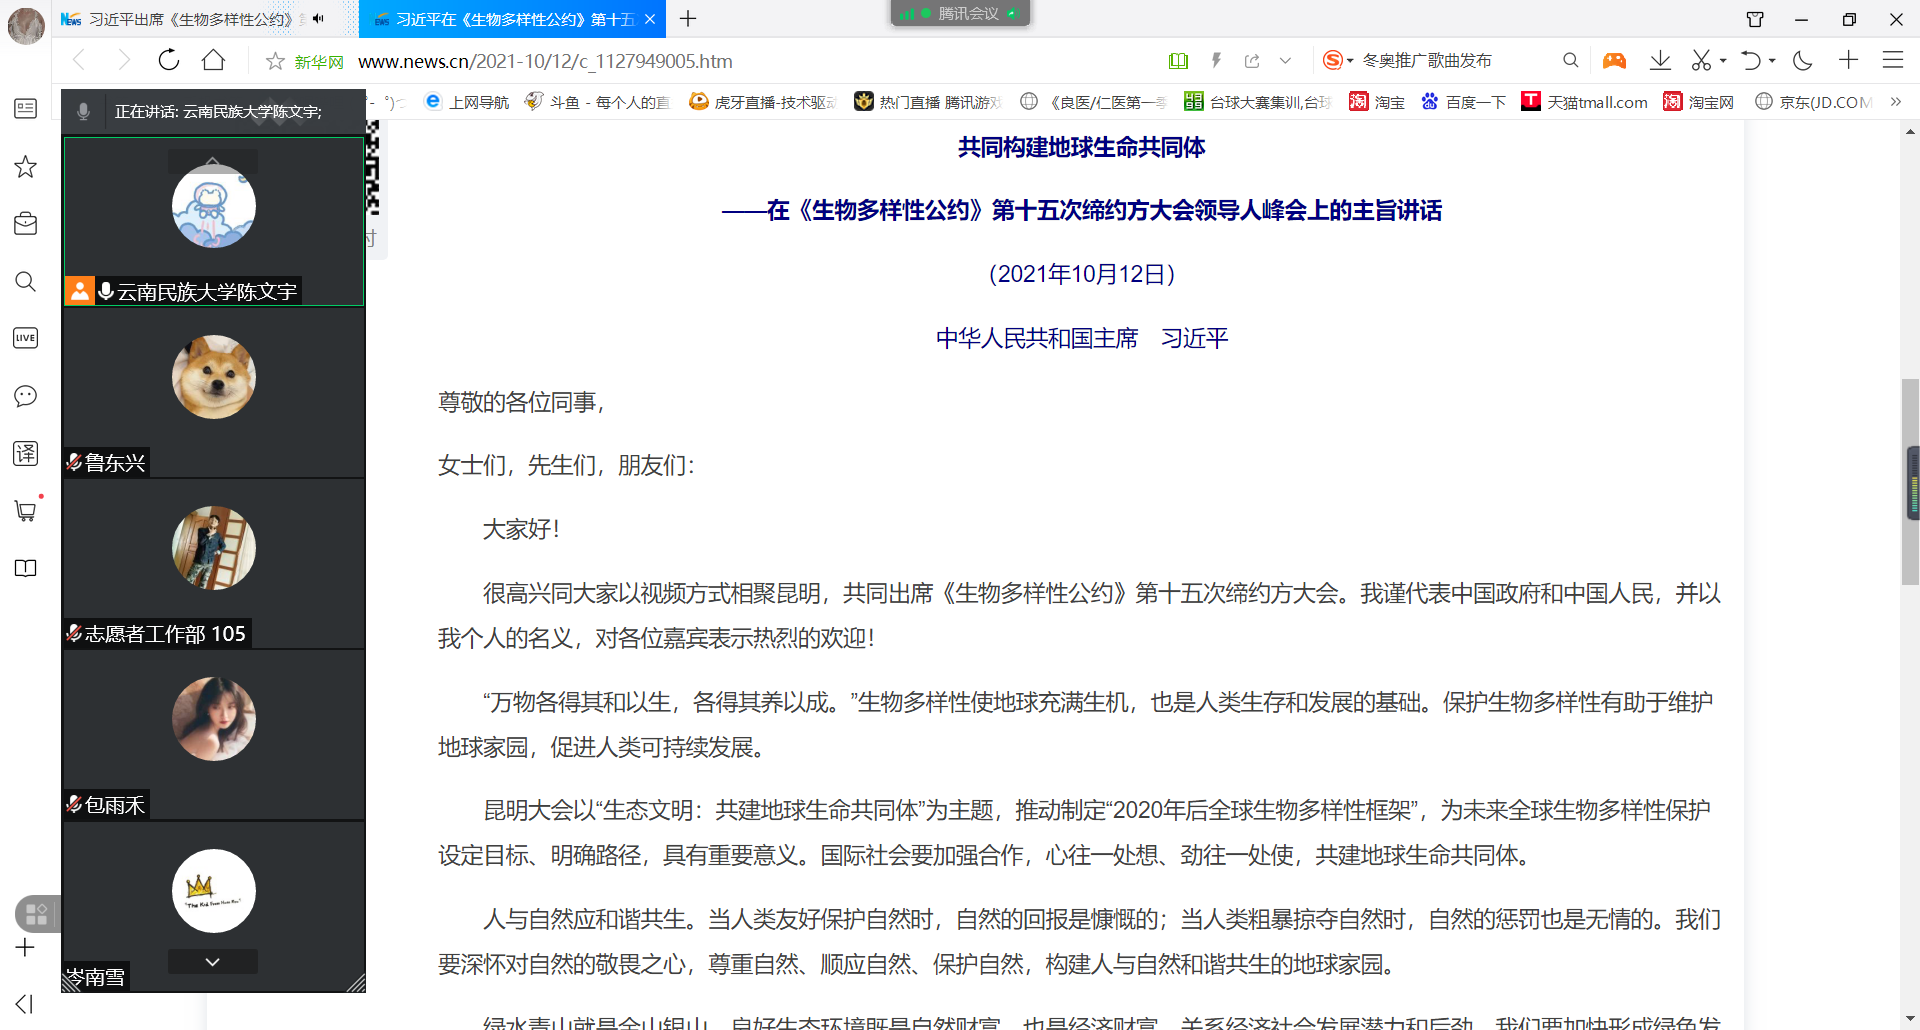Click the share icon in address bar
Image resolution: width=1920 pixels, height=1030 pixels.
[x=1252, y=61]
